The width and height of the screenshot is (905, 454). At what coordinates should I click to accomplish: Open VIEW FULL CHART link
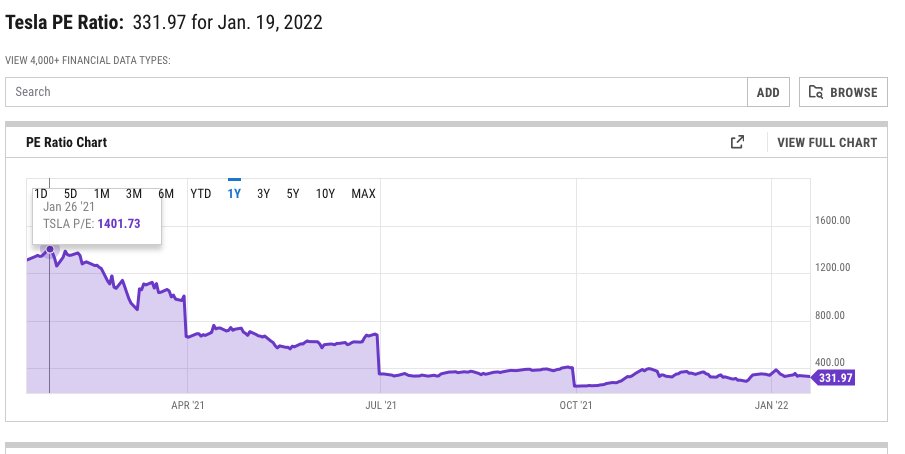pos(827,142)
